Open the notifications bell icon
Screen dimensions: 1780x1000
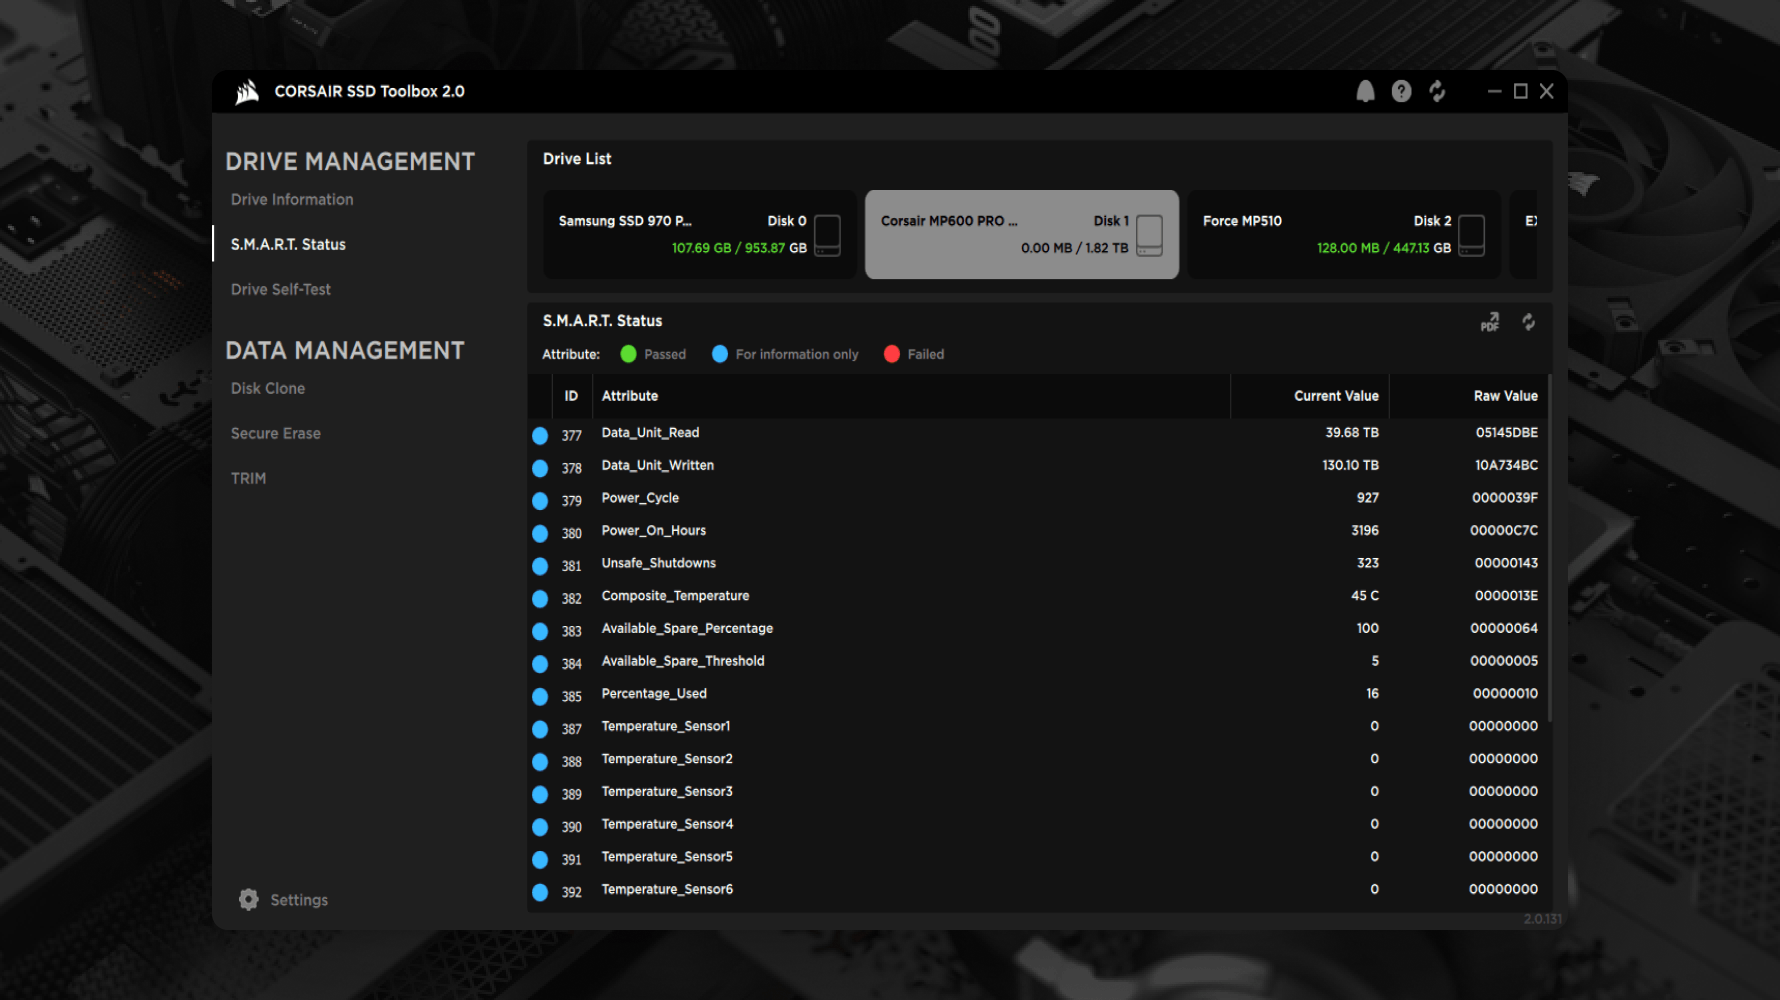[x=1365, y=91]
